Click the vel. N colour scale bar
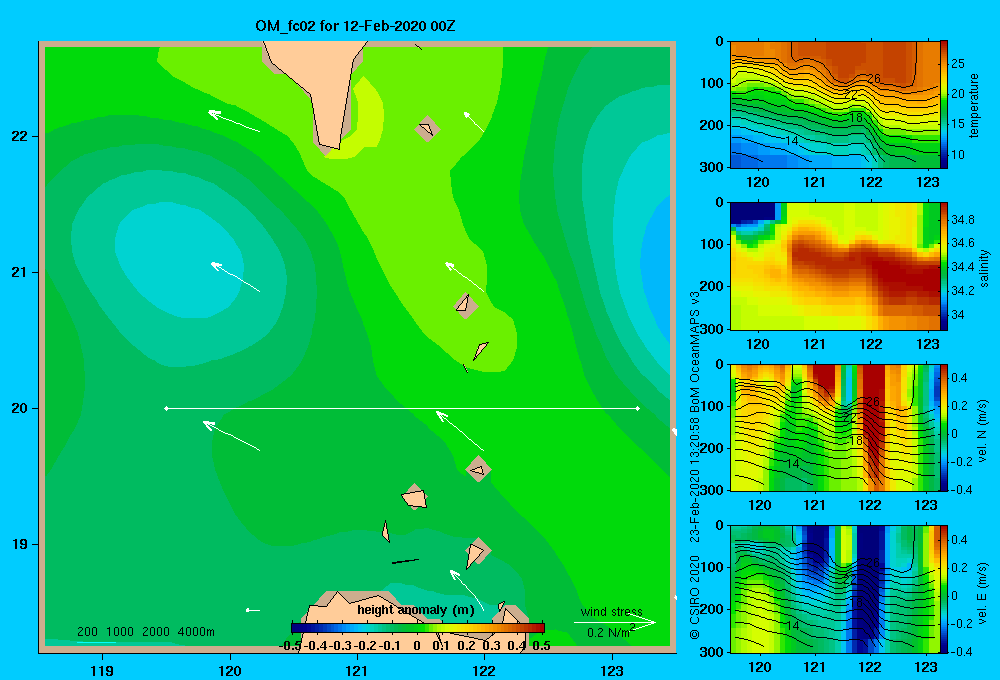Image resolution: width=1000 pixels, height=680 pixels. pyautogui.click(x=944, y=427)
